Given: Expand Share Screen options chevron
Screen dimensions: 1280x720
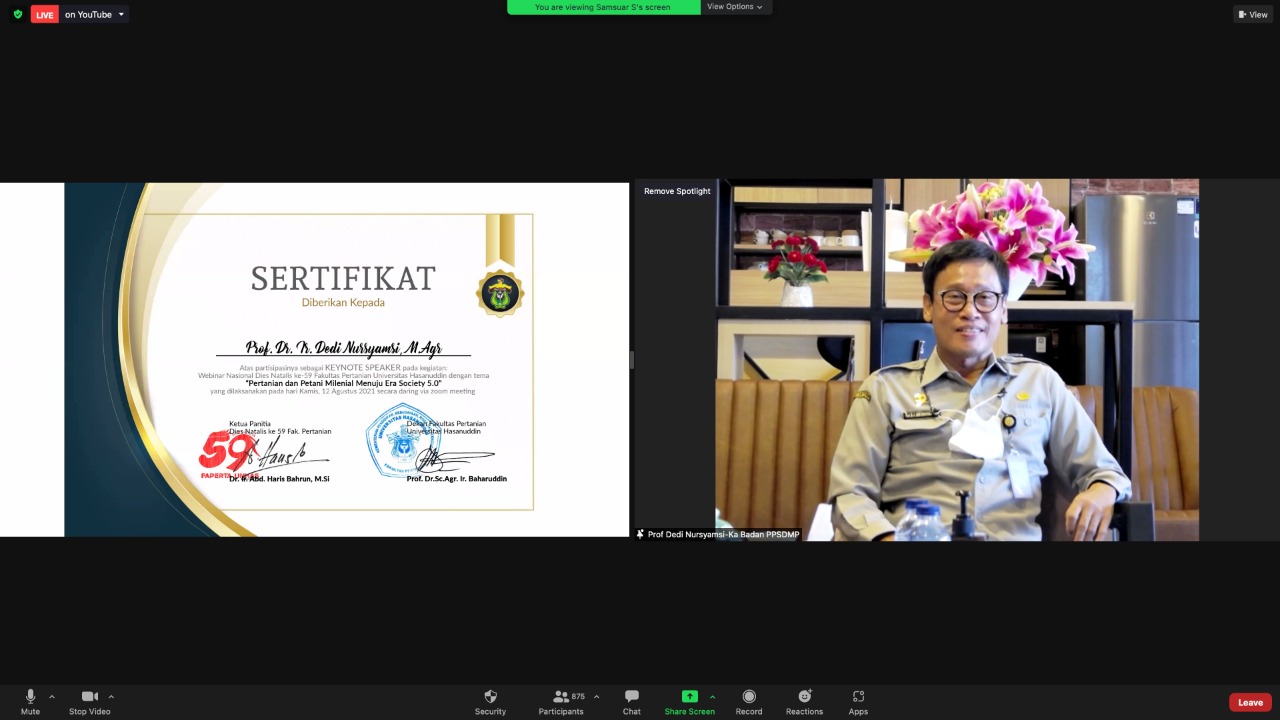Looking at the screenshot, I should click(x=712, y=696).
